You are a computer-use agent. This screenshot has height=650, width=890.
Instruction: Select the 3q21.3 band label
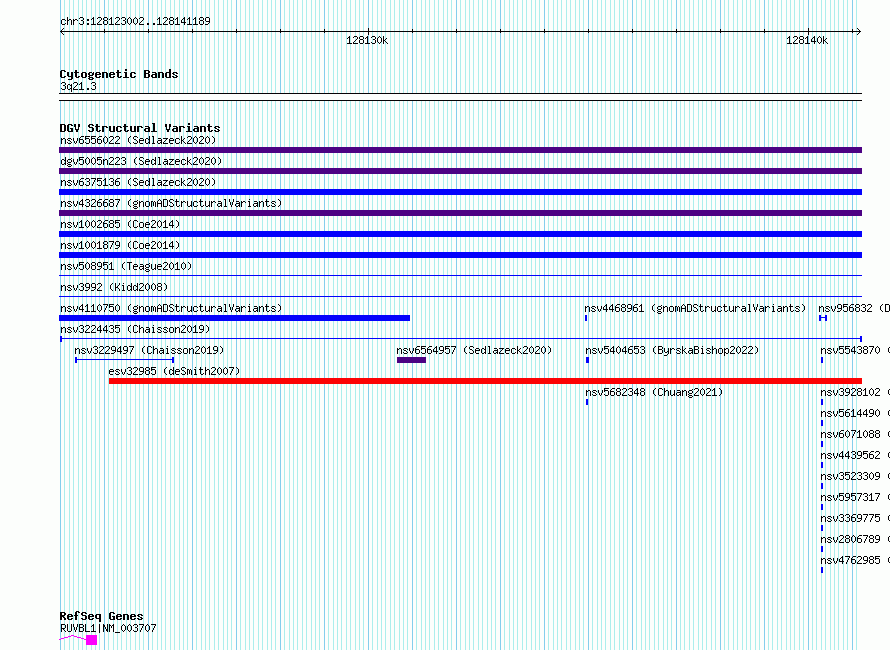(78, 86)
